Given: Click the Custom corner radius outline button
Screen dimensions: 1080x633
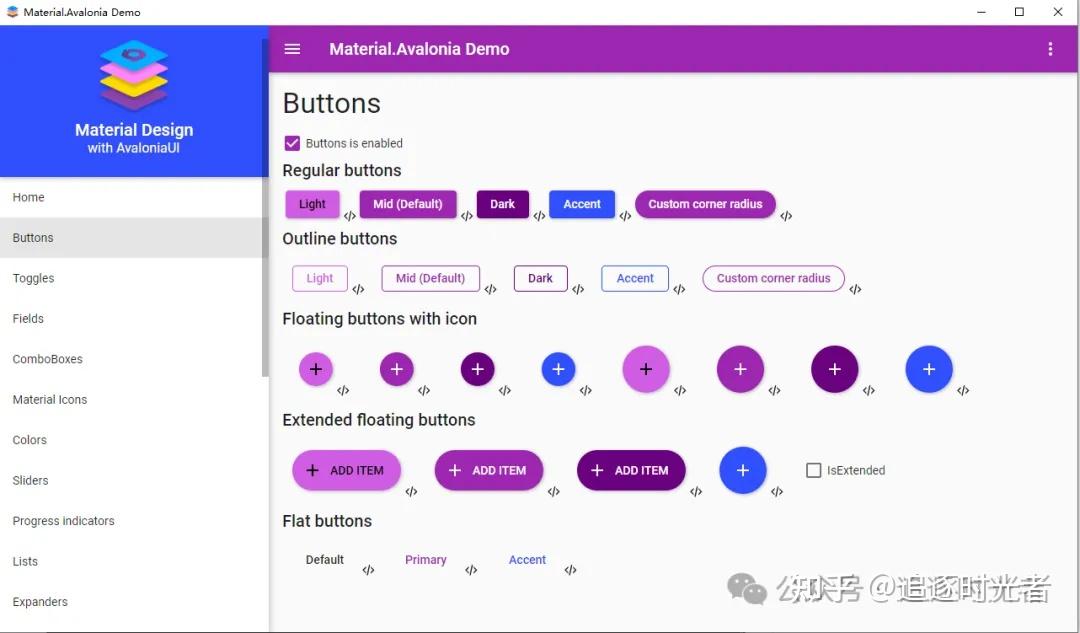Looking at the screenshot, I should [x=773, y=278].
